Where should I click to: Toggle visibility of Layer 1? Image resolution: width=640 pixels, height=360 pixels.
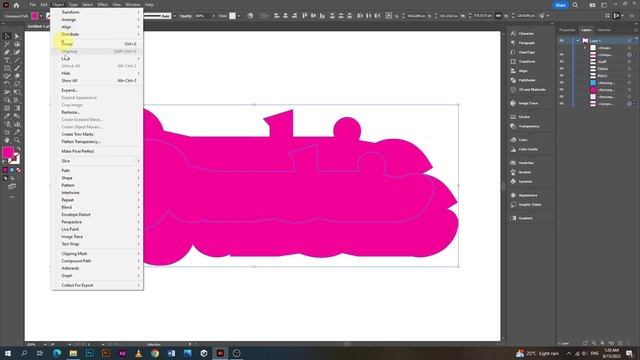(562, 41)
